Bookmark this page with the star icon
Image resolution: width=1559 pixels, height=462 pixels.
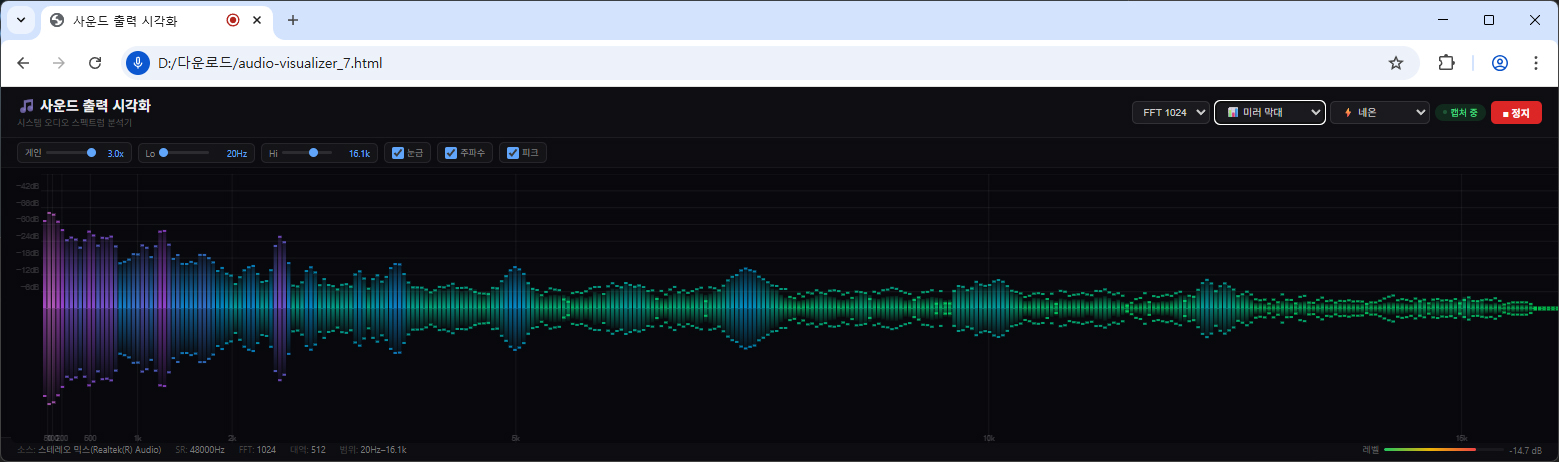tap(1396, 63)
